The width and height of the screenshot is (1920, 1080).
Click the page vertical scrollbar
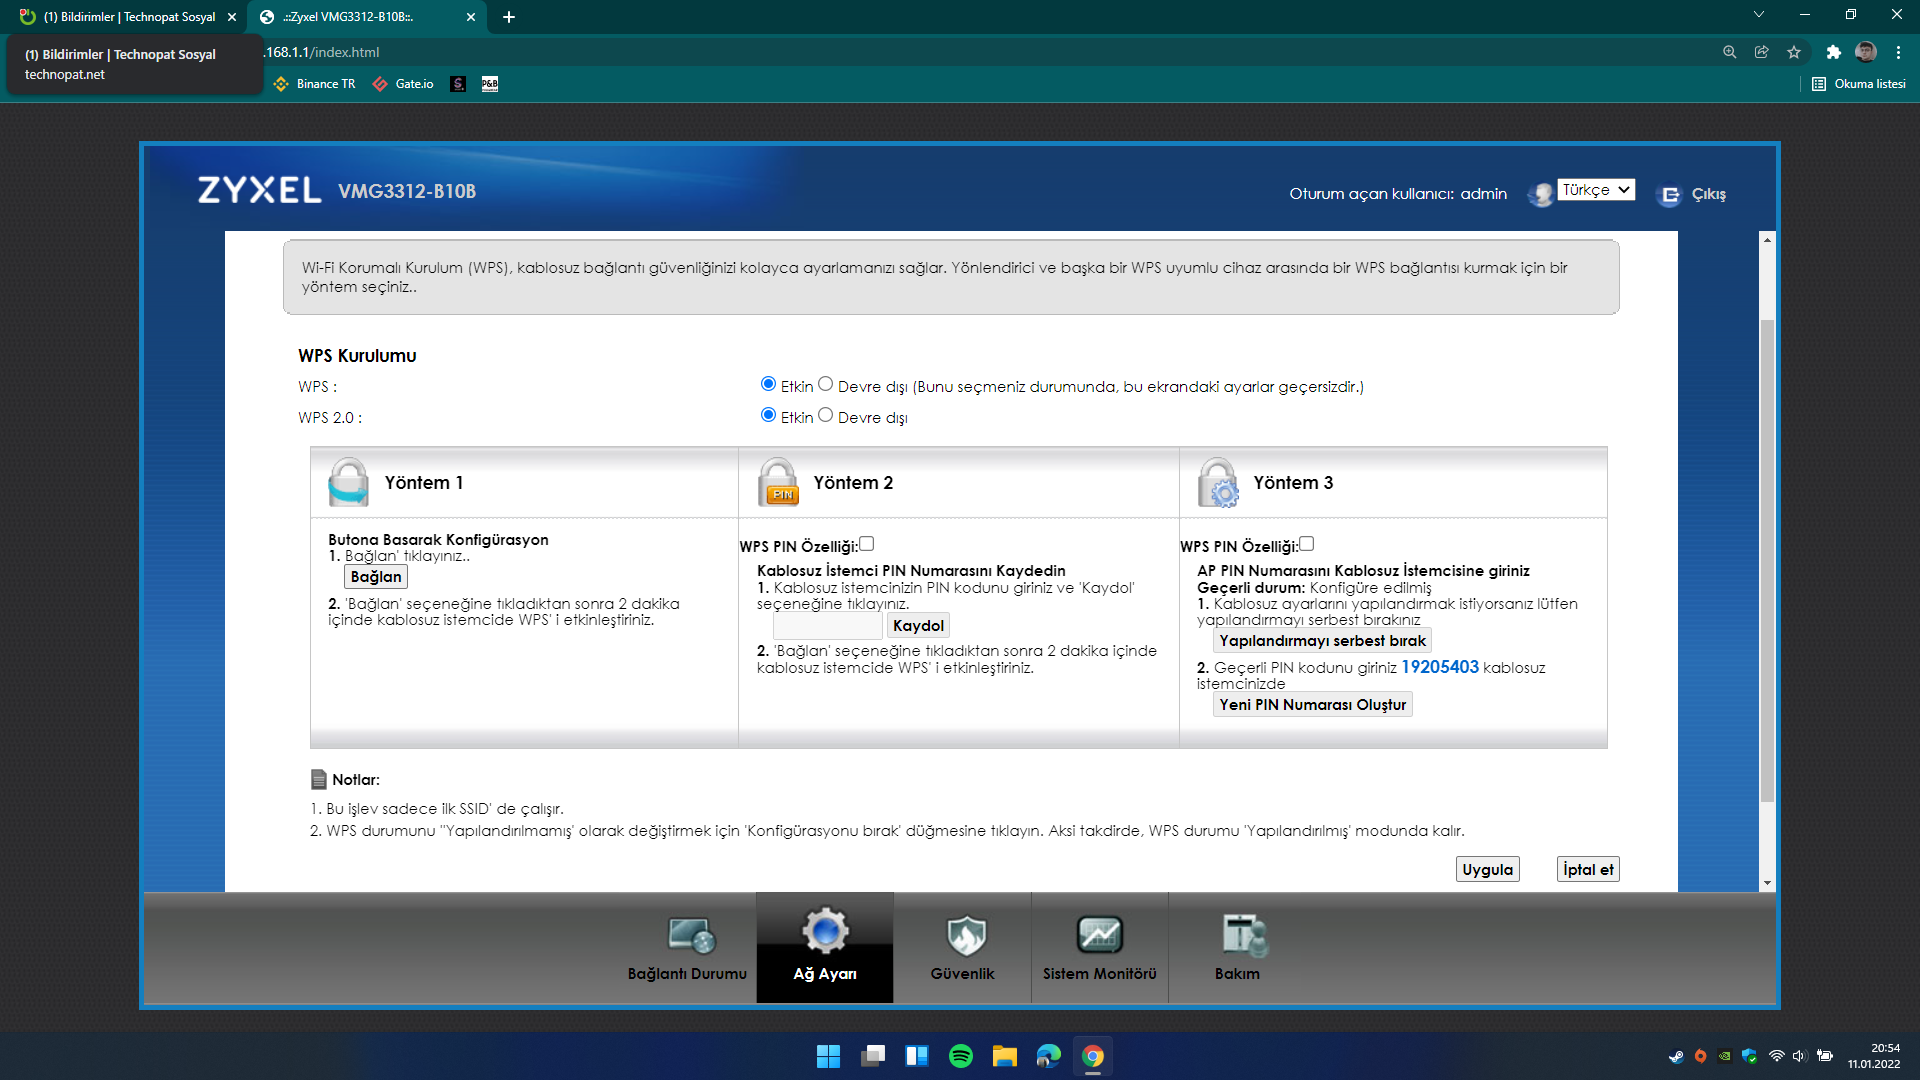1767,560
